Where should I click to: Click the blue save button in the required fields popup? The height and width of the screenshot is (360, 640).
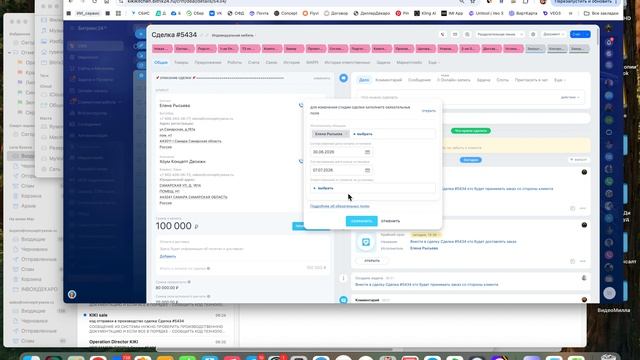361,221
